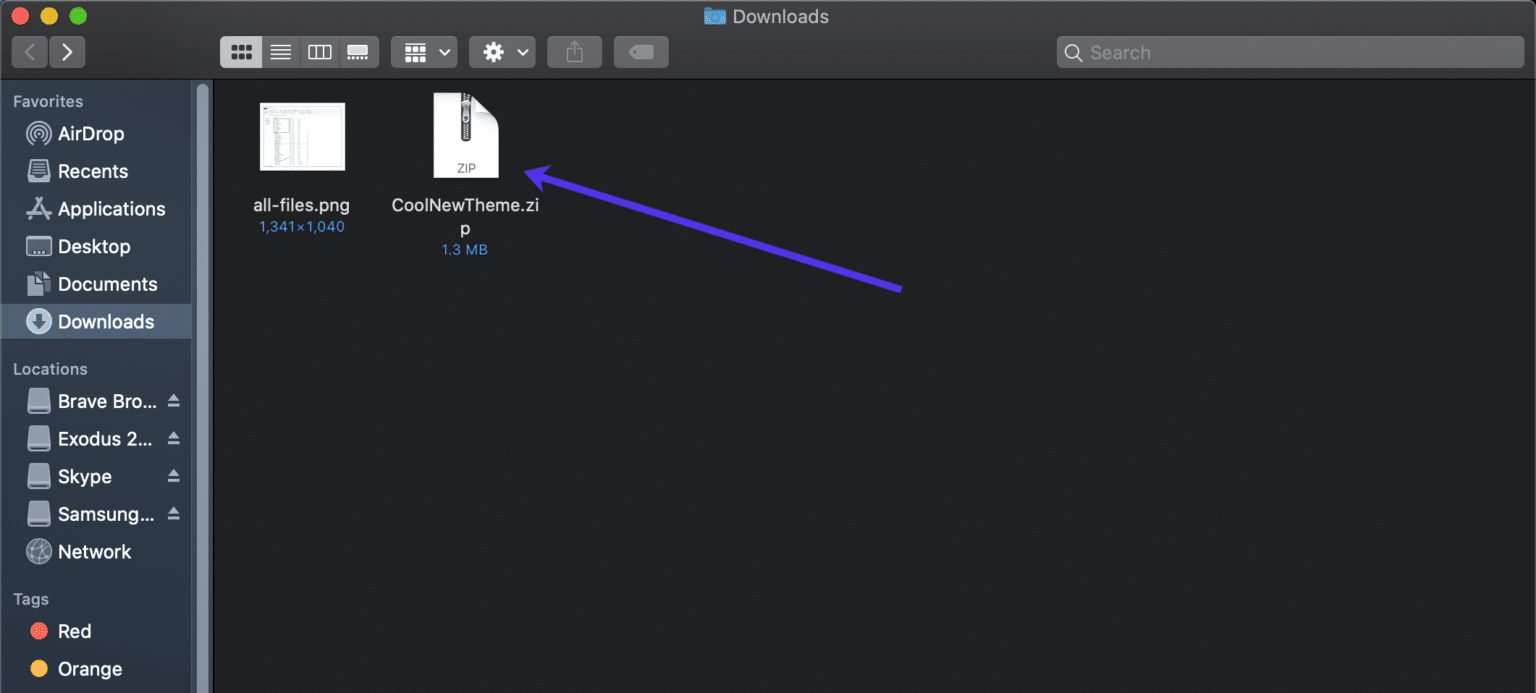Open the gear action menu
The width and height of the screenshot is (1536, 693).
coord(502,53)
